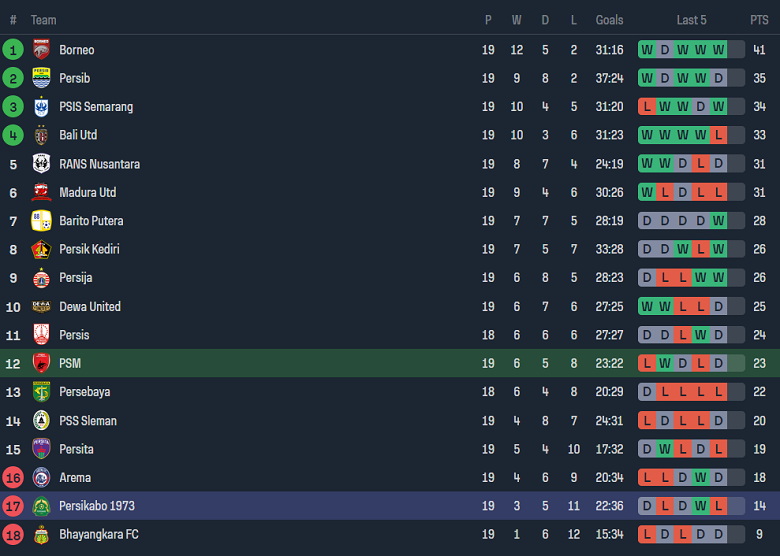Click the Persib club logo
The height and width of the screenshot is (556, 780).
tap(41, 78)
